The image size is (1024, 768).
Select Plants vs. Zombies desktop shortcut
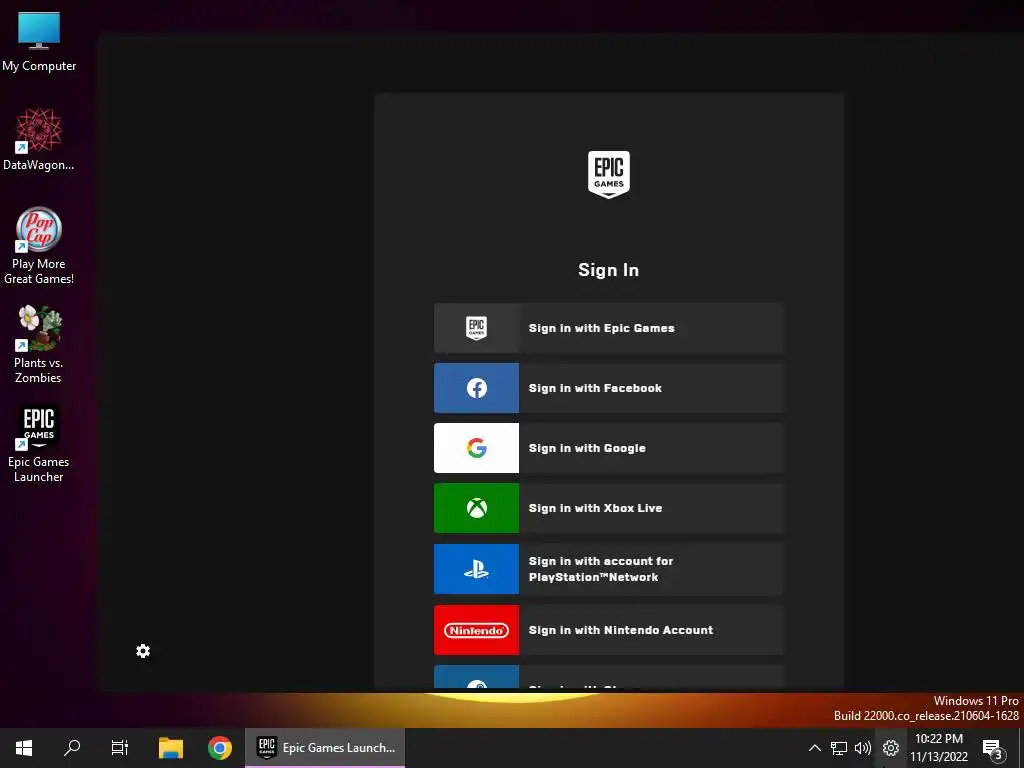[39, 345]
